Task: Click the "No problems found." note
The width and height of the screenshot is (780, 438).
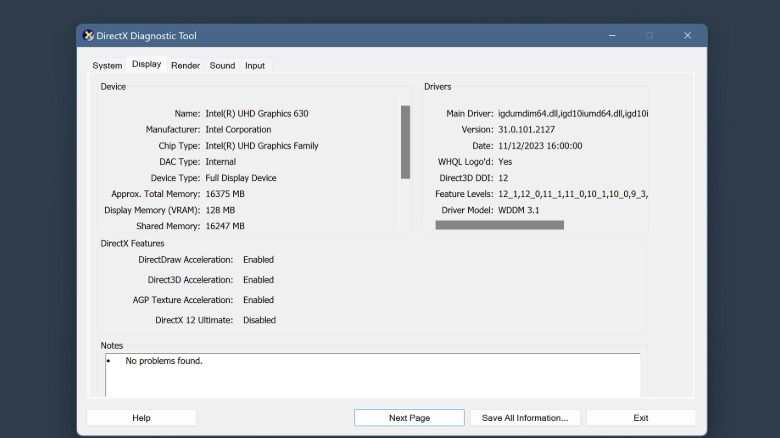Action: tap(164, 361)
